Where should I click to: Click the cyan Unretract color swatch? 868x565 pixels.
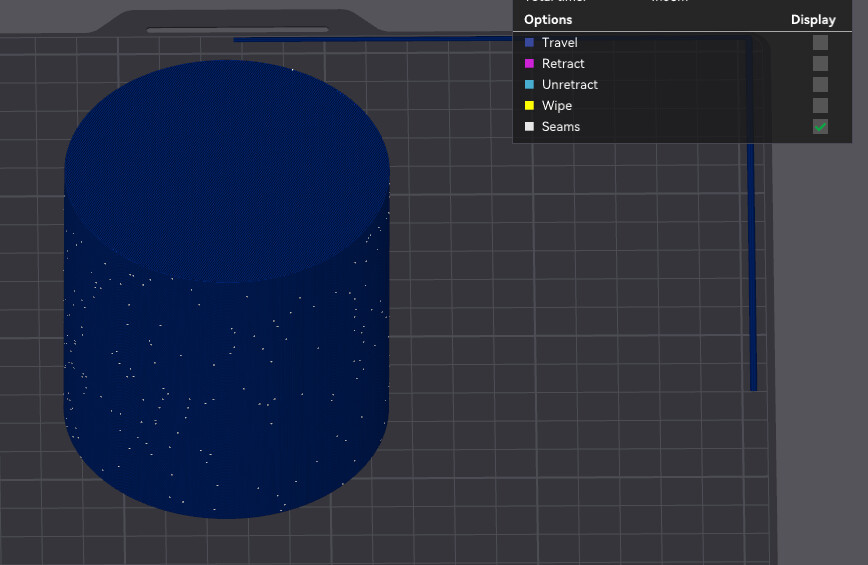tap(529, 85)
